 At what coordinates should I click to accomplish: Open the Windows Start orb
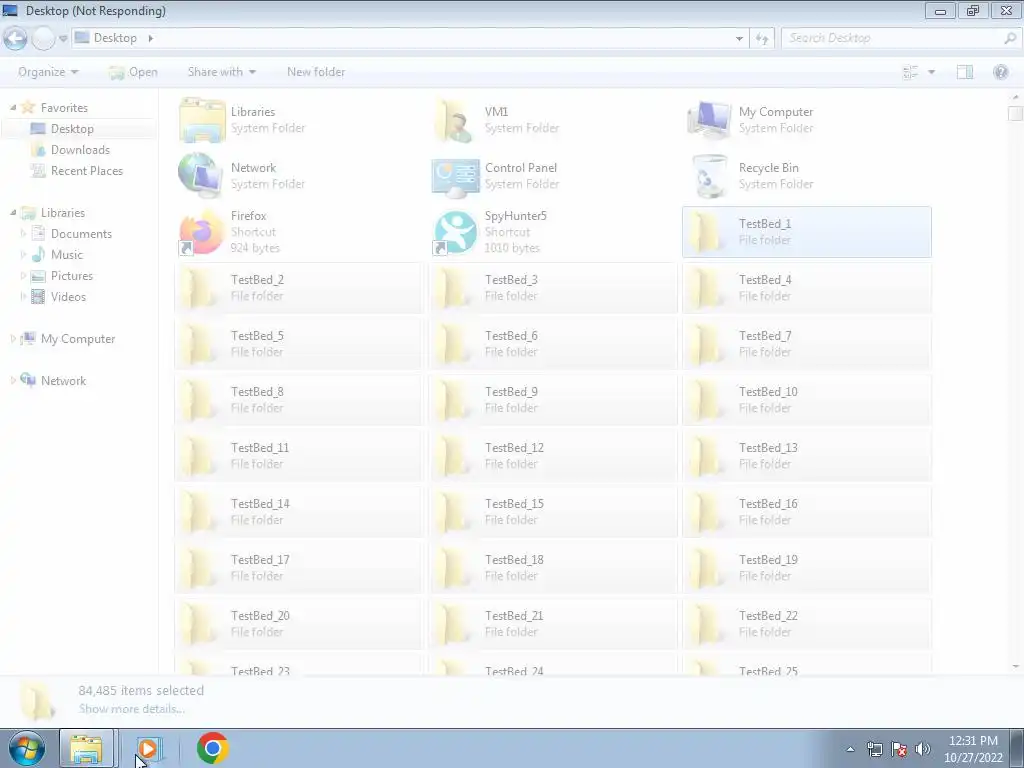[27, 748]
